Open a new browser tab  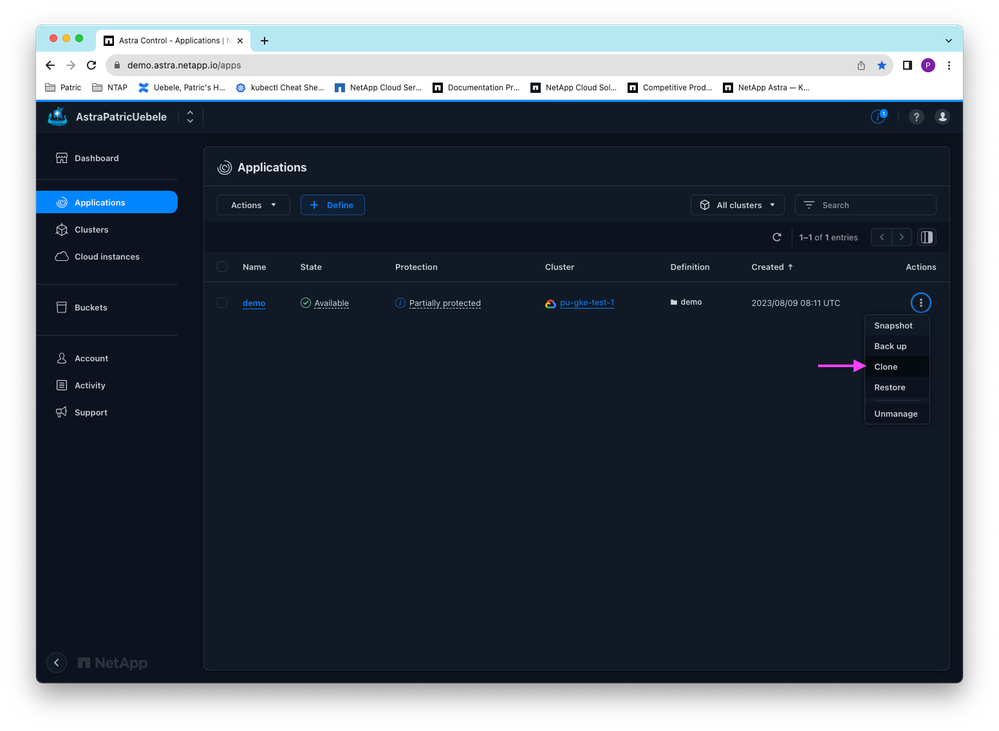(x=264, y=41)
